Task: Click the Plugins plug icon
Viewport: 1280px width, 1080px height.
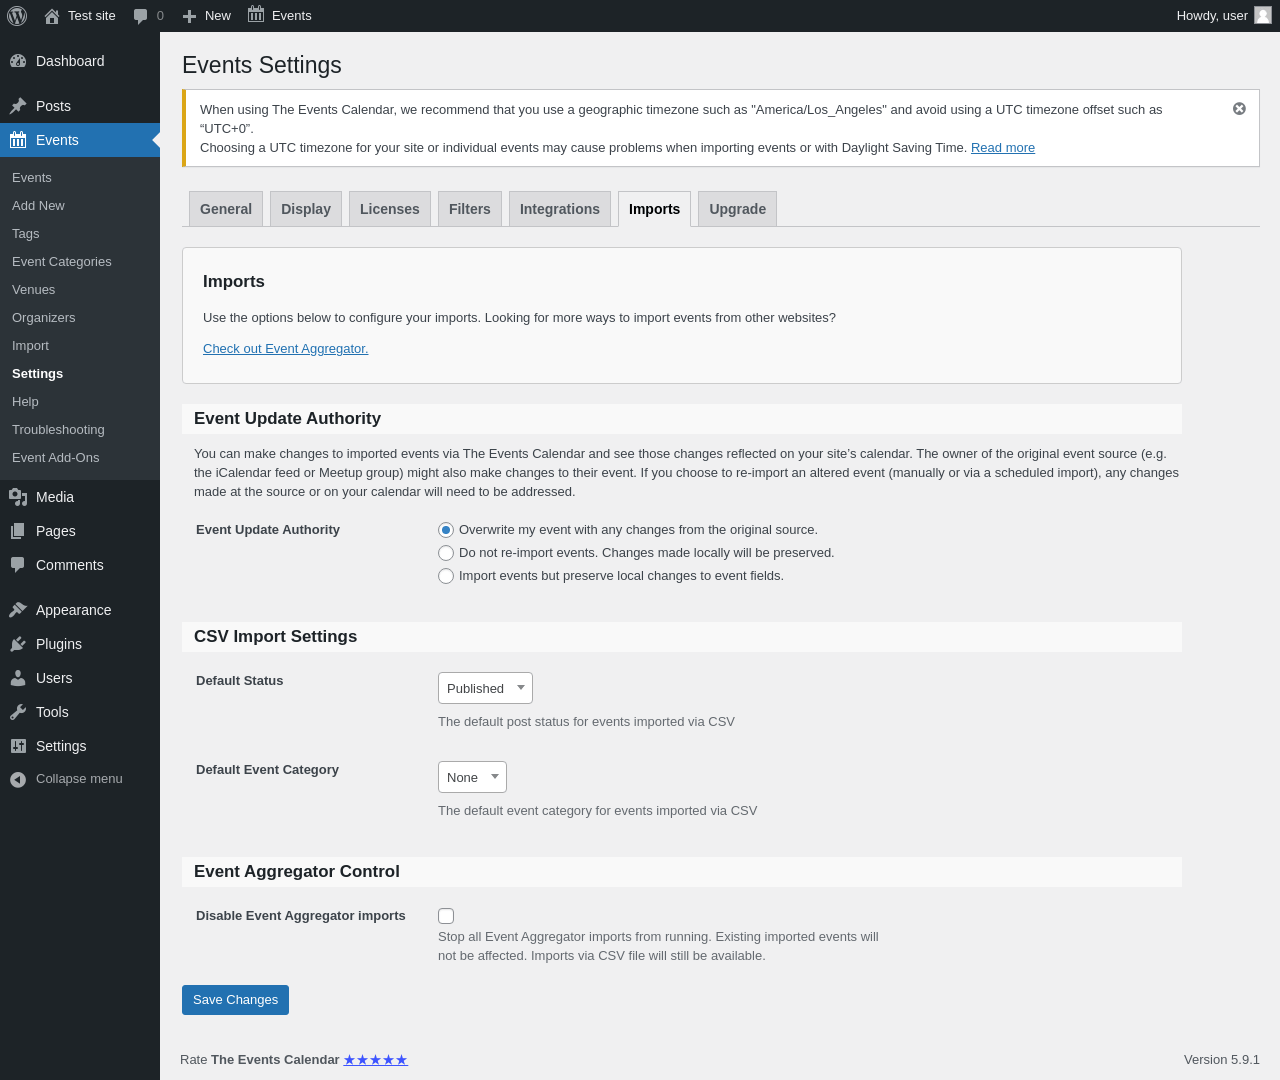Action: click(x=18, y=644)
